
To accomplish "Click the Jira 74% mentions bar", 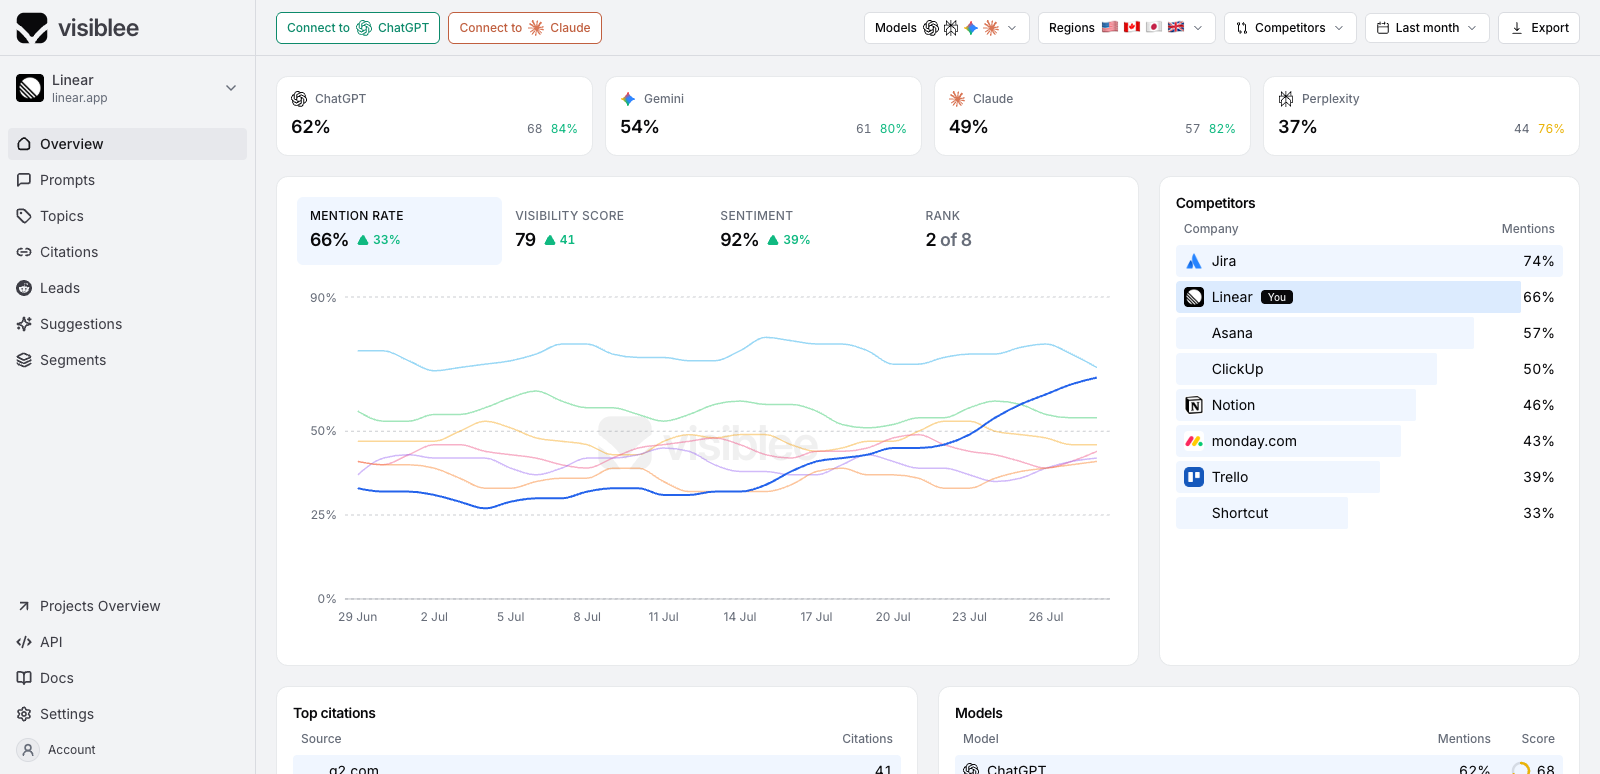I will coord(1369,261).
